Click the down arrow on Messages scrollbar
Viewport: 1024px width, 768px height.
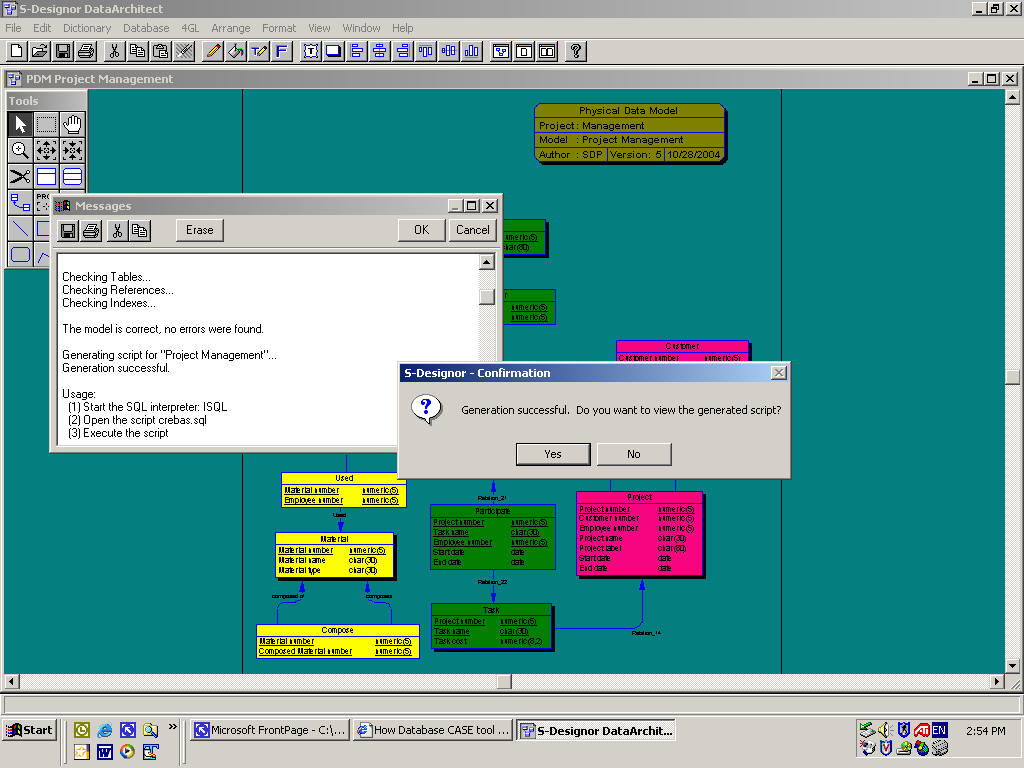[x=486, y=436]
